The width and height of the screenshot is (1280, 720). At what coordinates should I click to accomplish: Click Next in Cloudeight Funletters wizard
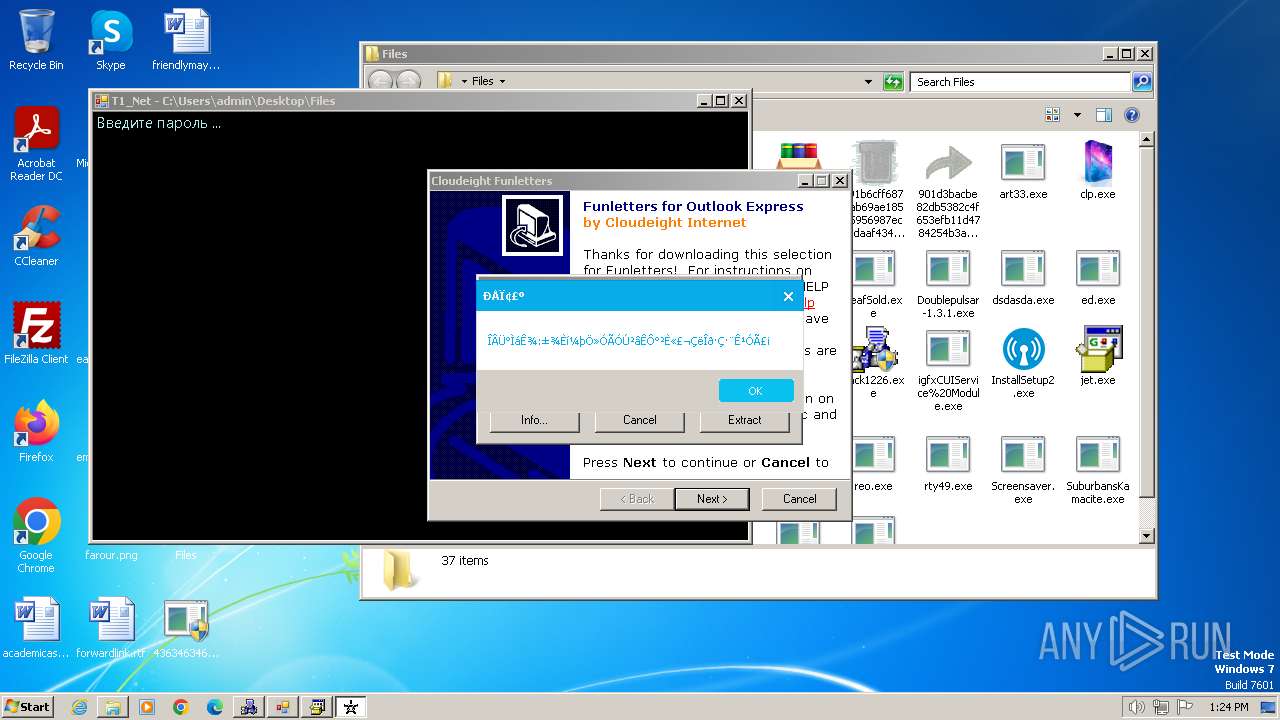pos(711,499)
